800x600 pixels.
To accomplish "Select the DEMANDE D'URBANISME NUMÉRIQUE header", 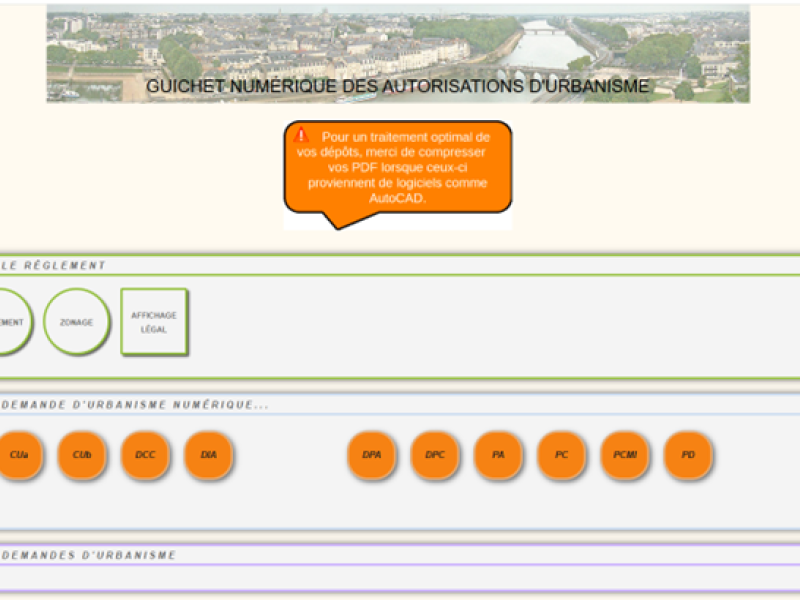I will (135, 405).
